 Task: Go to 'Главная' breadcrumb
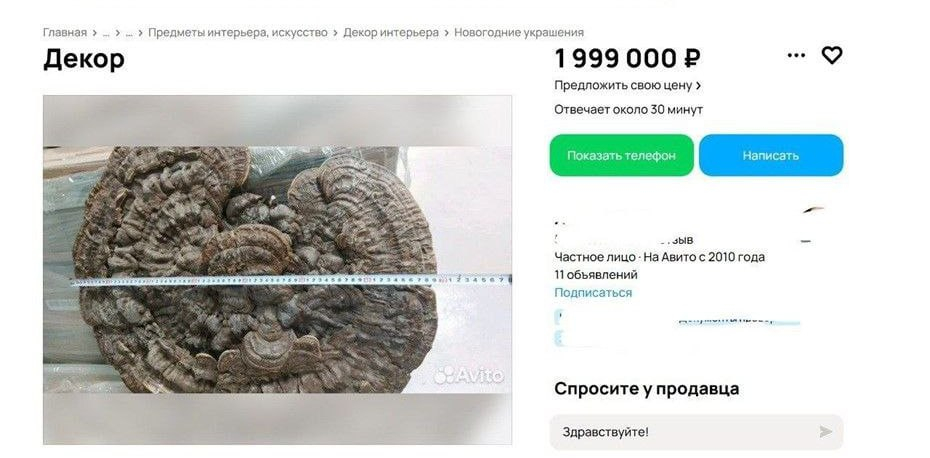pos(65,33)
